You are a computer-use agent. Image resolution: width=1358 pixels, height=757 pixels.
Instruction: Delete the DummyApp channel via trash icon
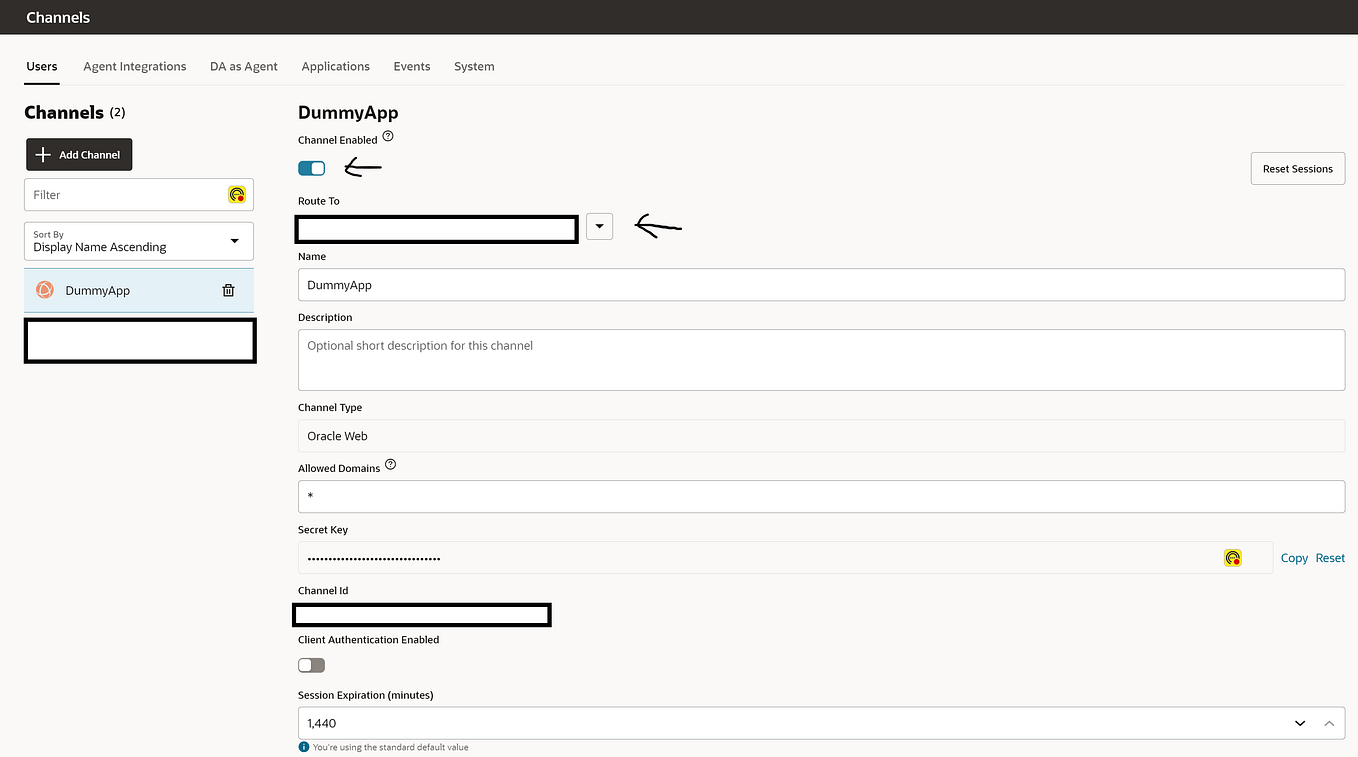tap(228, 289)
